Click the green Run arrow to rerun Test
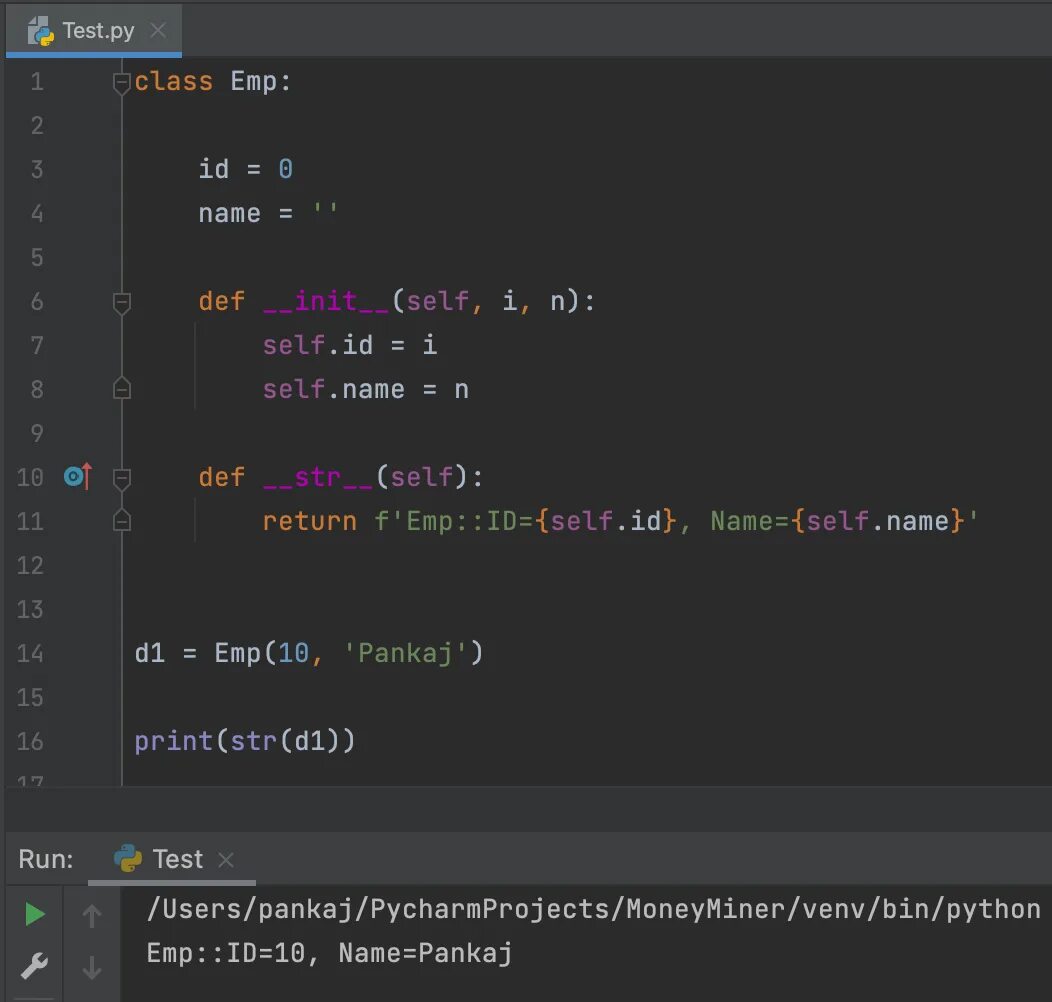Image resolution: width=1052 pixels, height=1002 pixels. (x=33, y=913)
